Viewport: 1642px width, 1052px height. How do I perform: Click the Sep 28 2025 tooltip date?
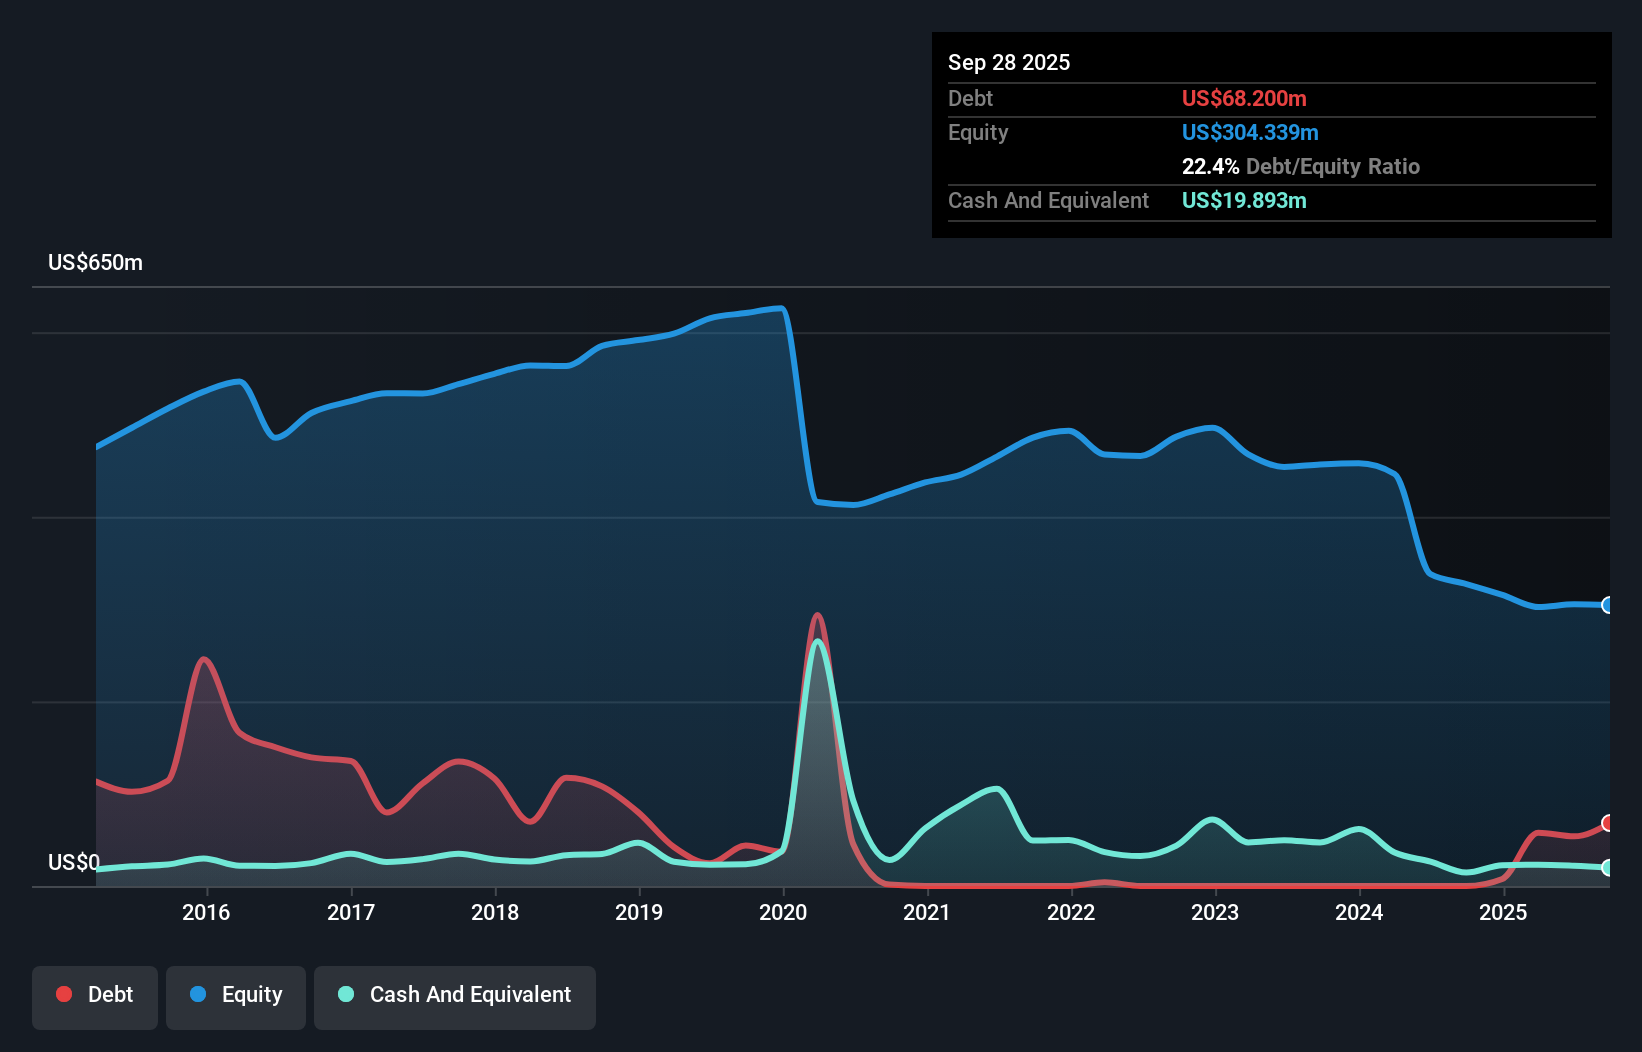[x=1009, y=62]
